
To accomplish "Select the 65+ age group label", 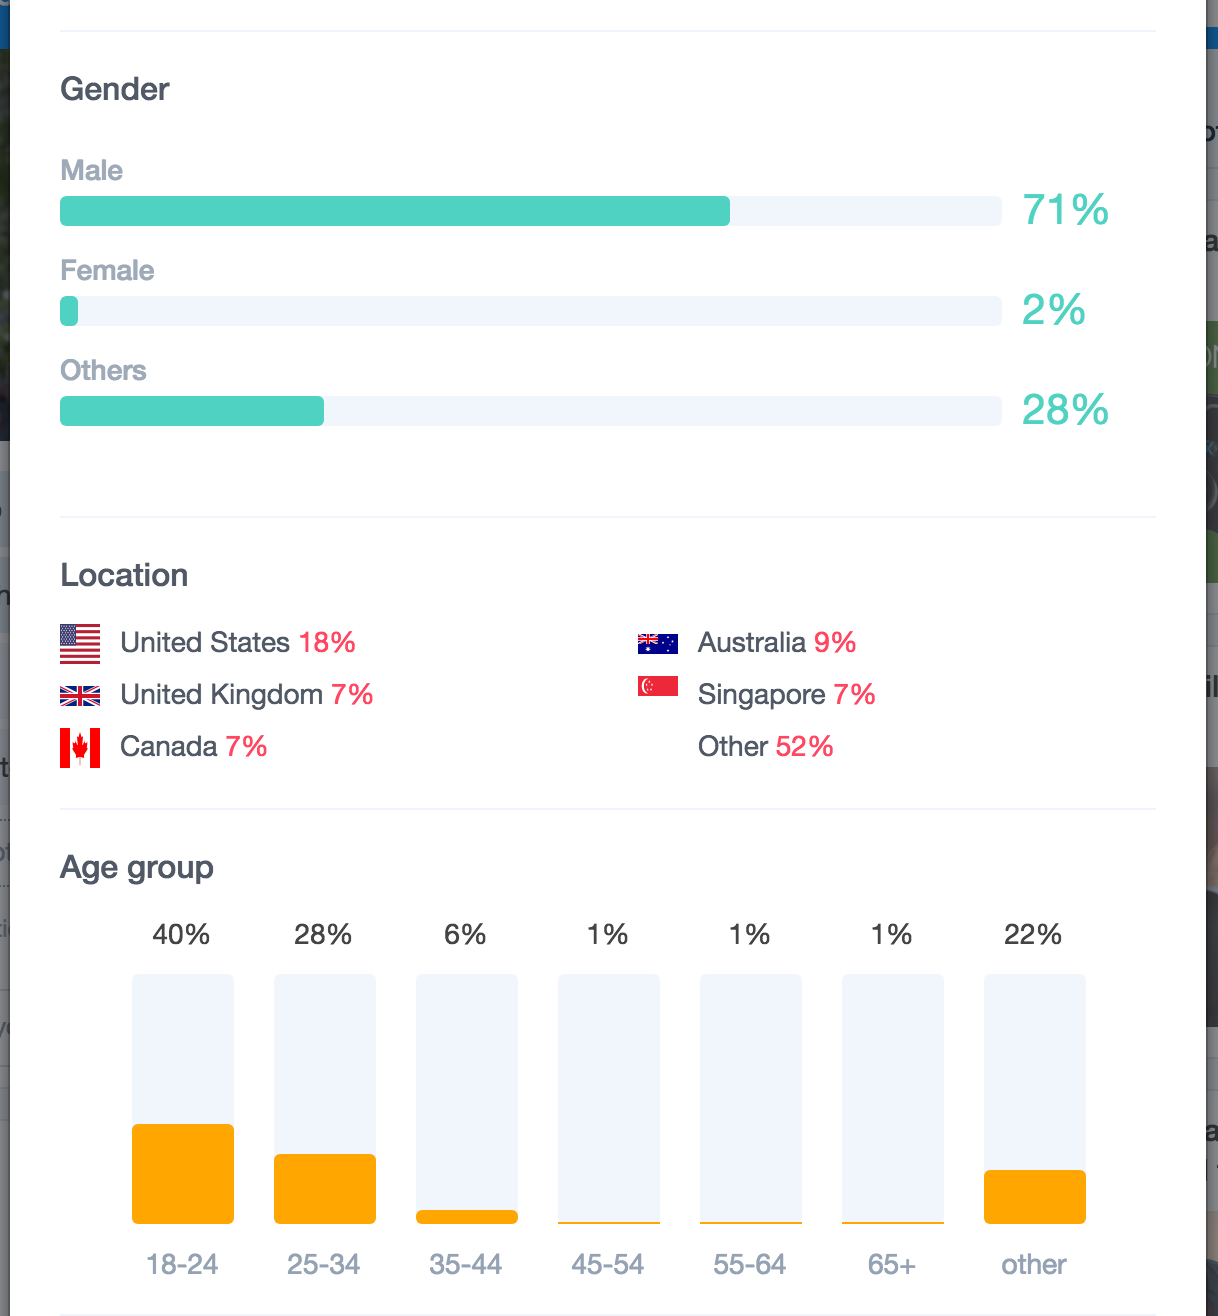I will tap(892, 1264).
